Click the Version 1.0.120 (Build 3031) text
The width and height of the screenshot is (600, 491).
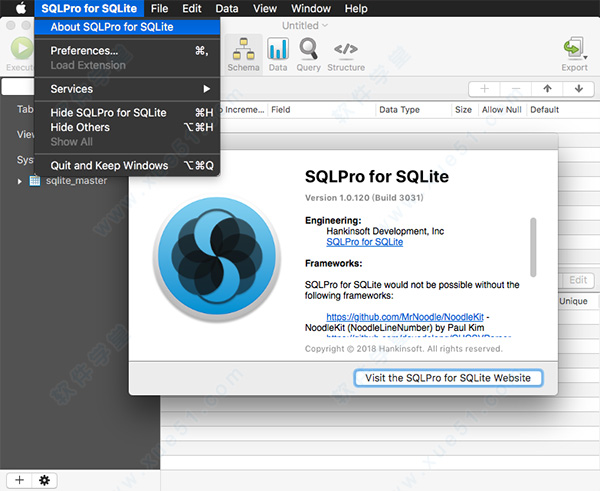pos(364,197)
